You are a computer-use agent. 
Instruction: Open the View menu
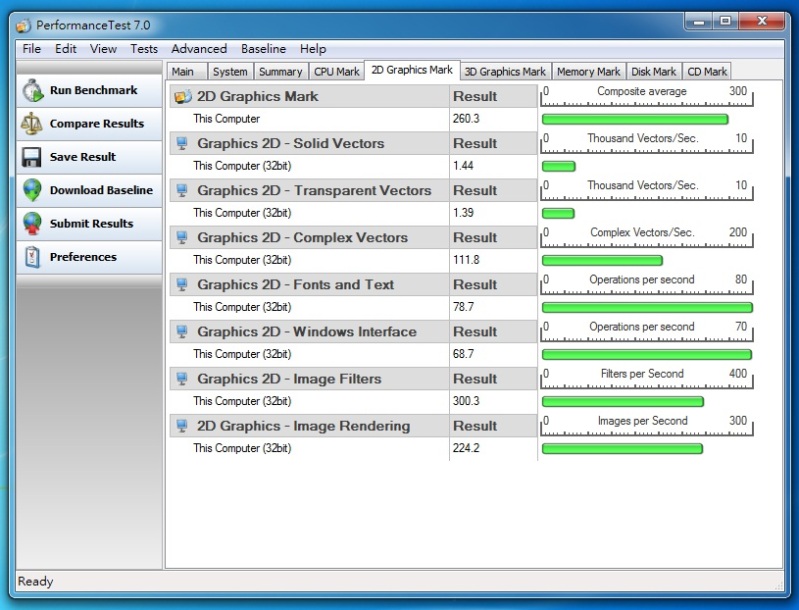[x=103, y=49]
